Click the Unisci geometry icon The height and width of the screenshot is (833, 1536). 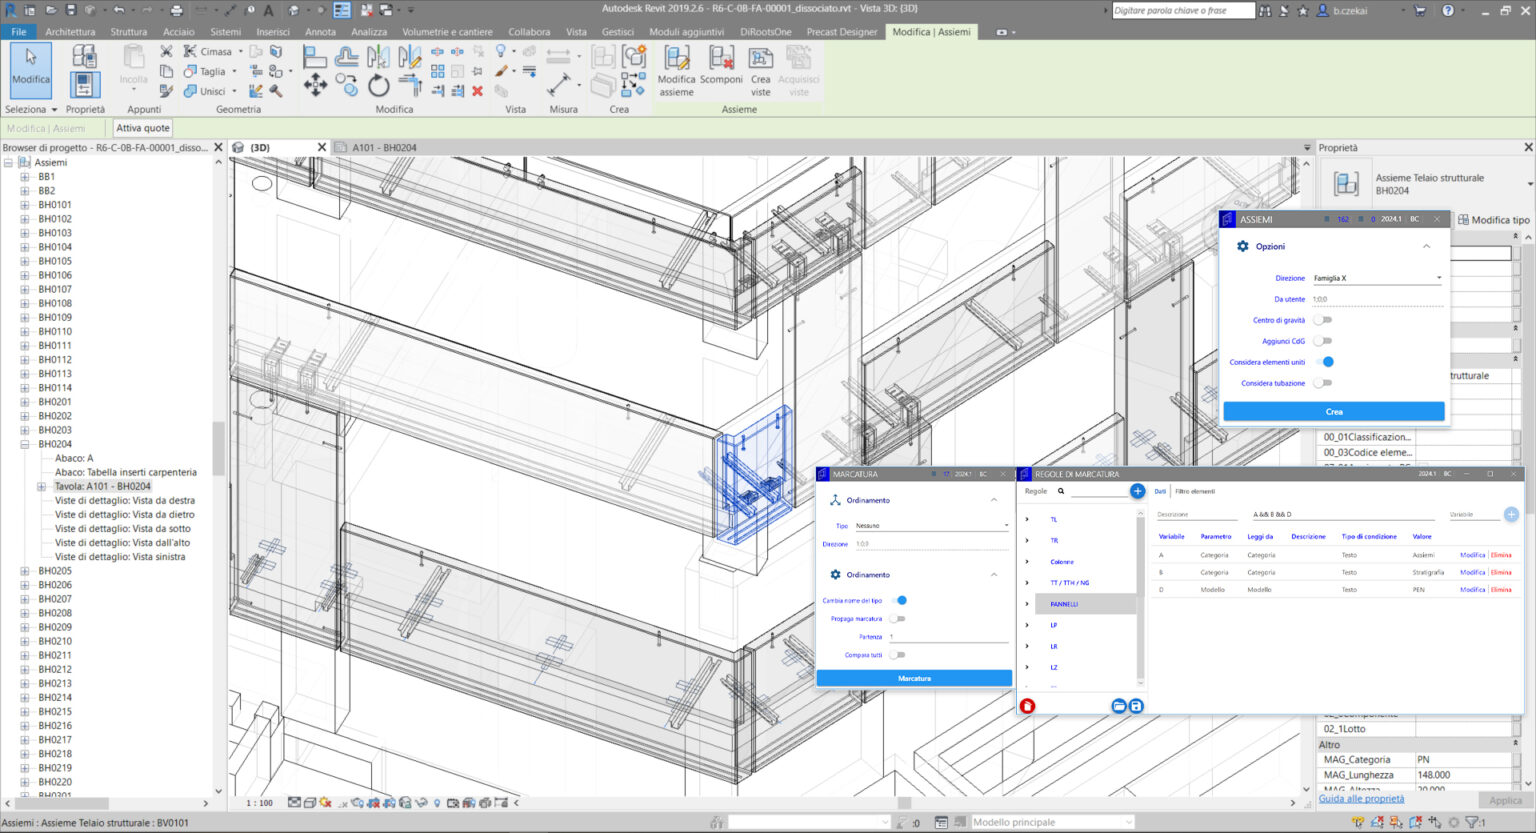191,90
